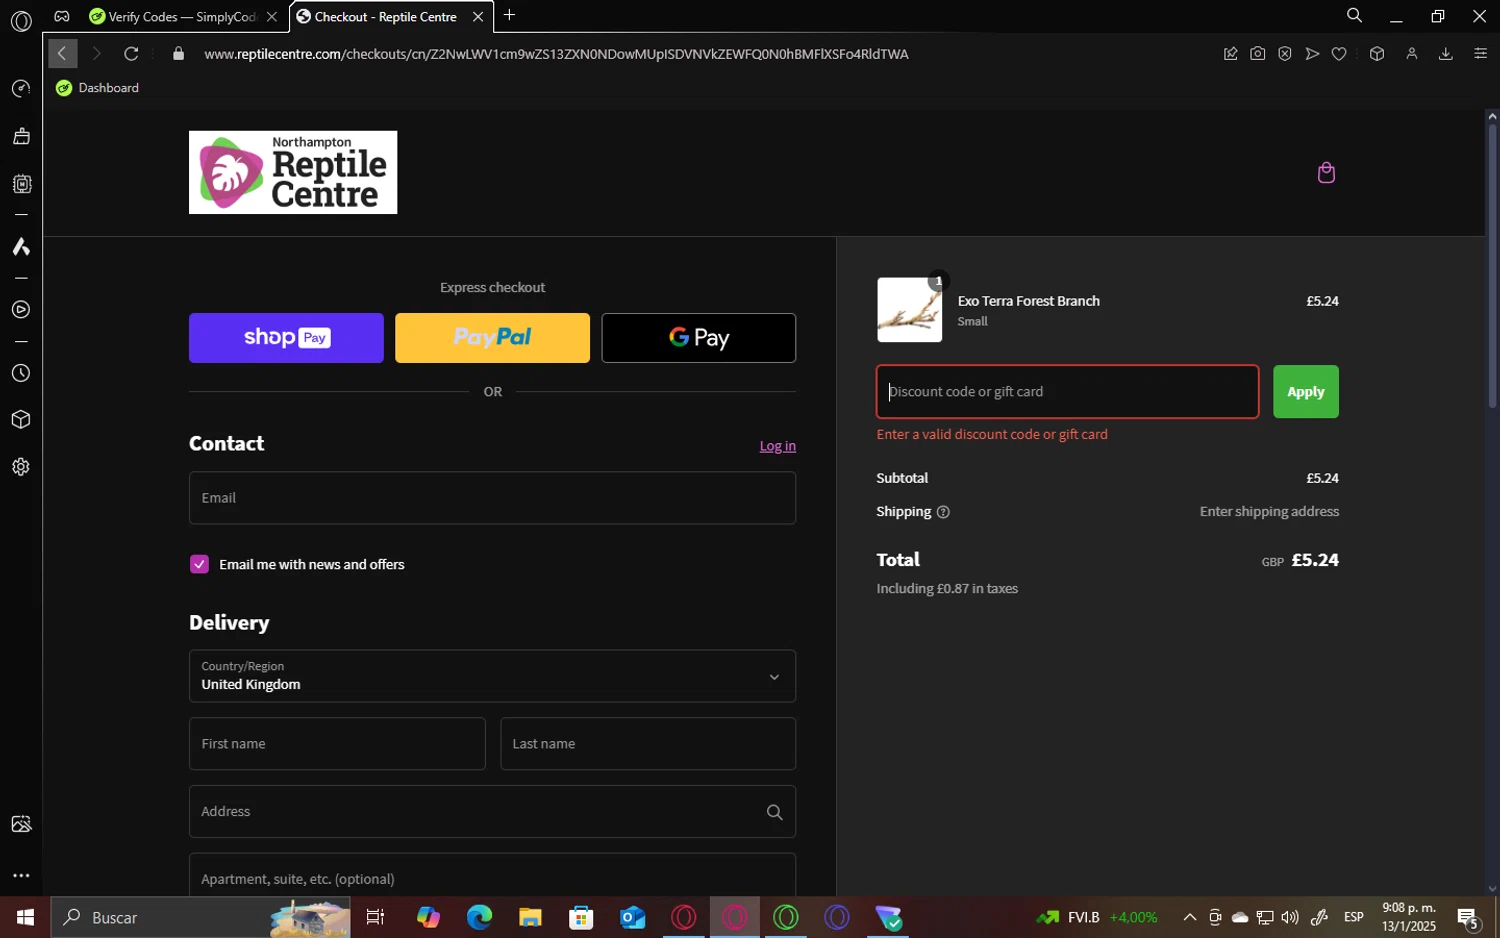Screen dimensions: 1500x938
Task: Add page to bookmarks heart icon
Action: [x=1339, y=54]
